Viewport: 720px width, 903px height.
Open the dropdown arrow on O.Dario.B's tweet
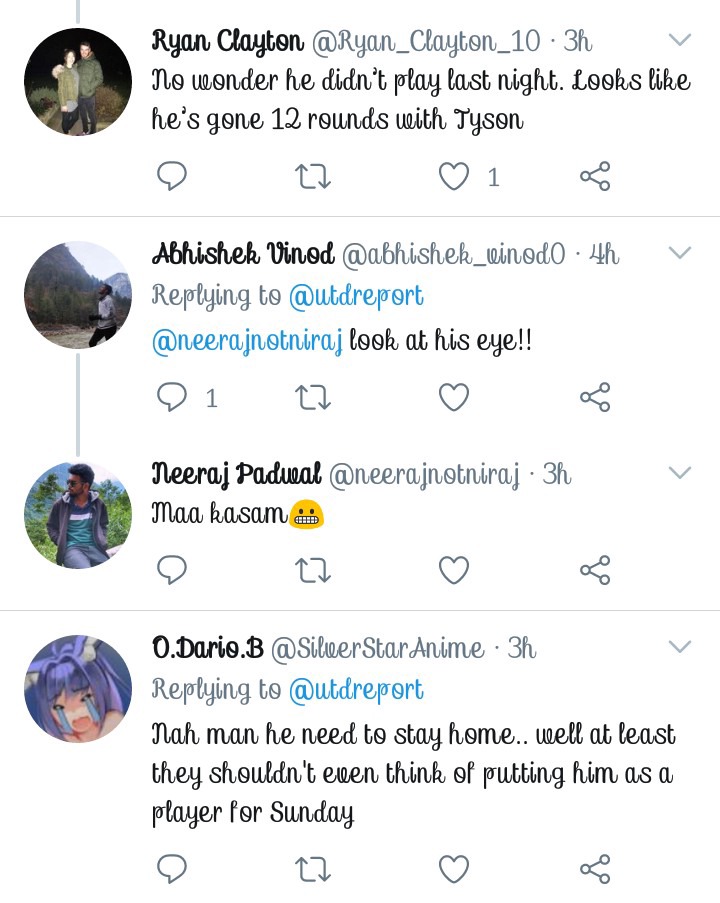680,647
